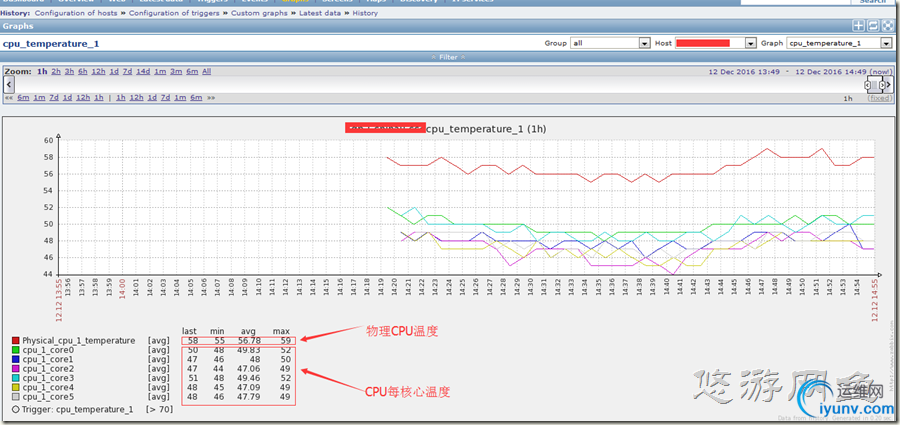Shift period backward by 6m

(x=23, y=98)
